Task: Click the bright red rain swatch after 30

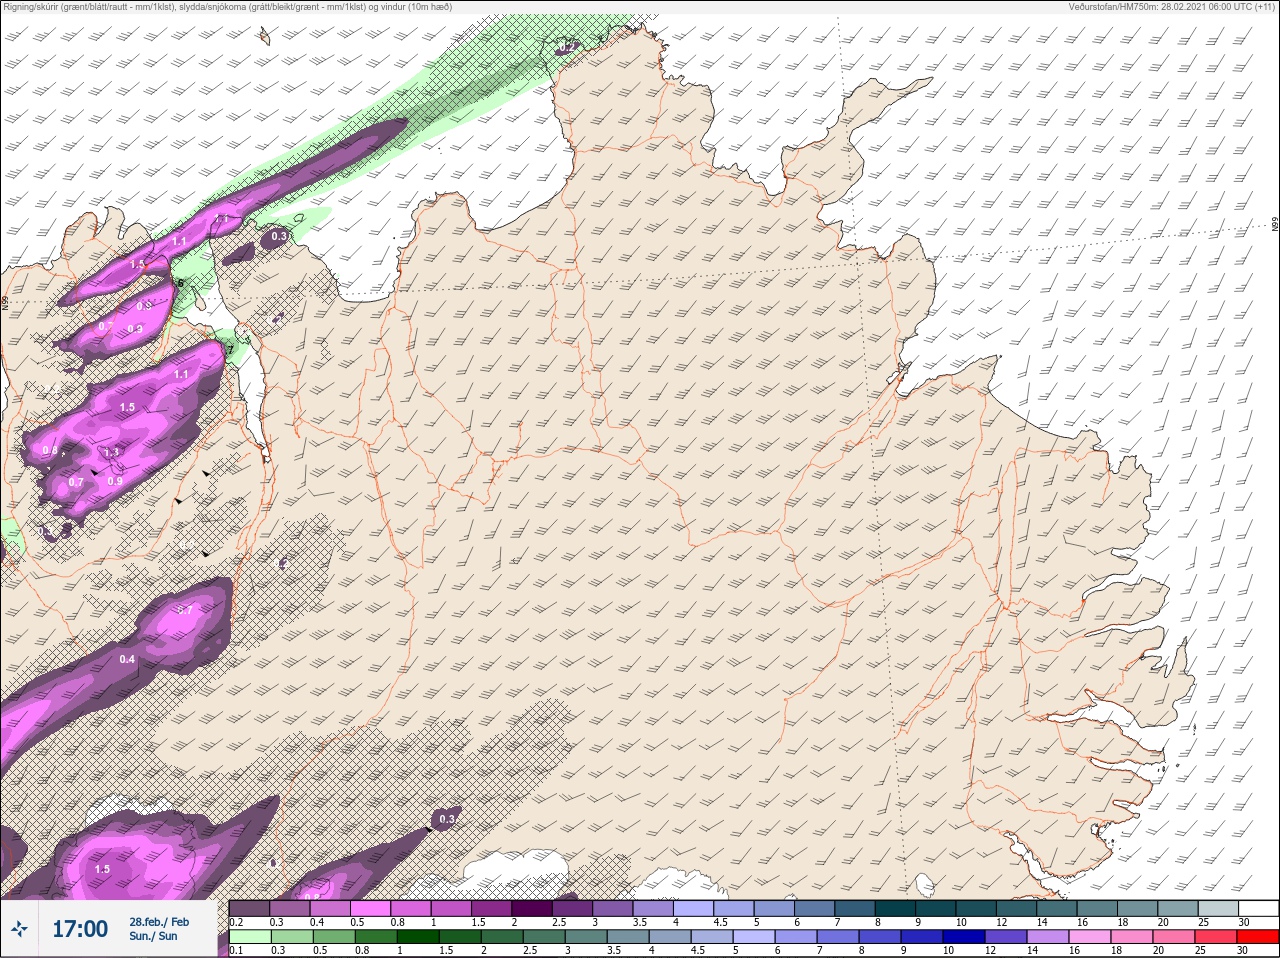Action: pyautogui.click(x=1258, y=937)
